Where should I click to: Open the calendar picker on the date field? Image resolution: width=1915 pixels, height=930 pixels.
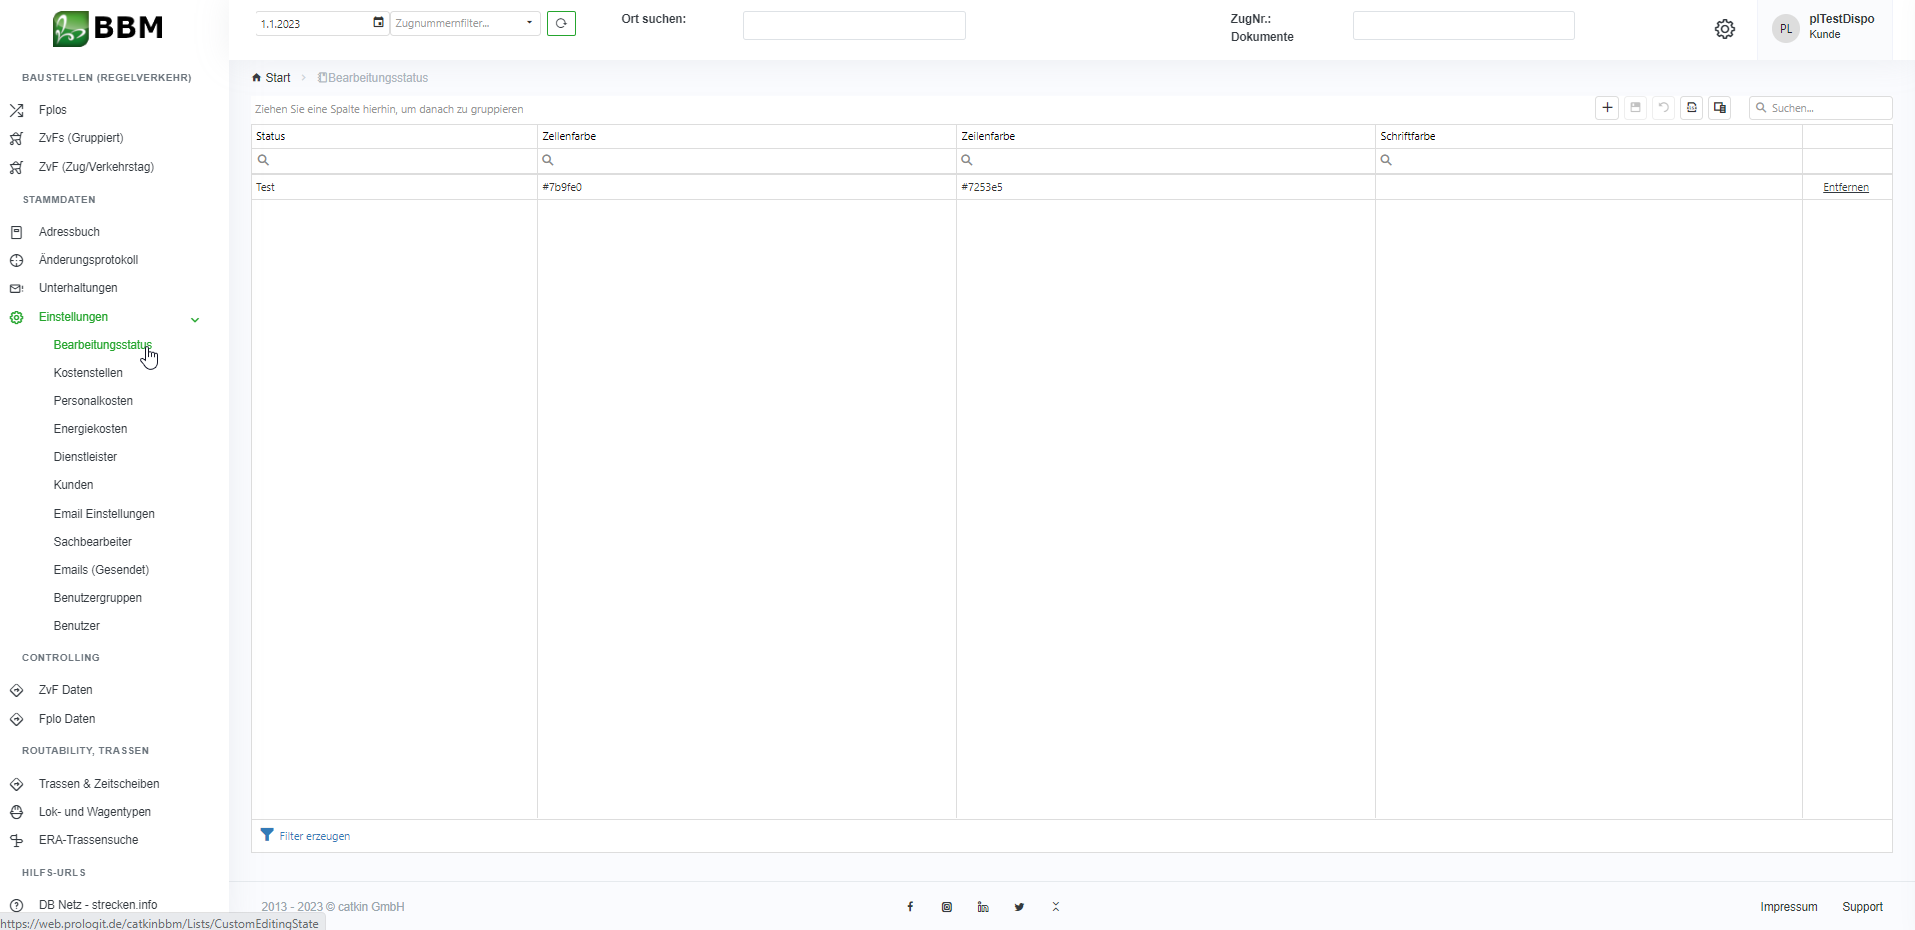point(378,23)
